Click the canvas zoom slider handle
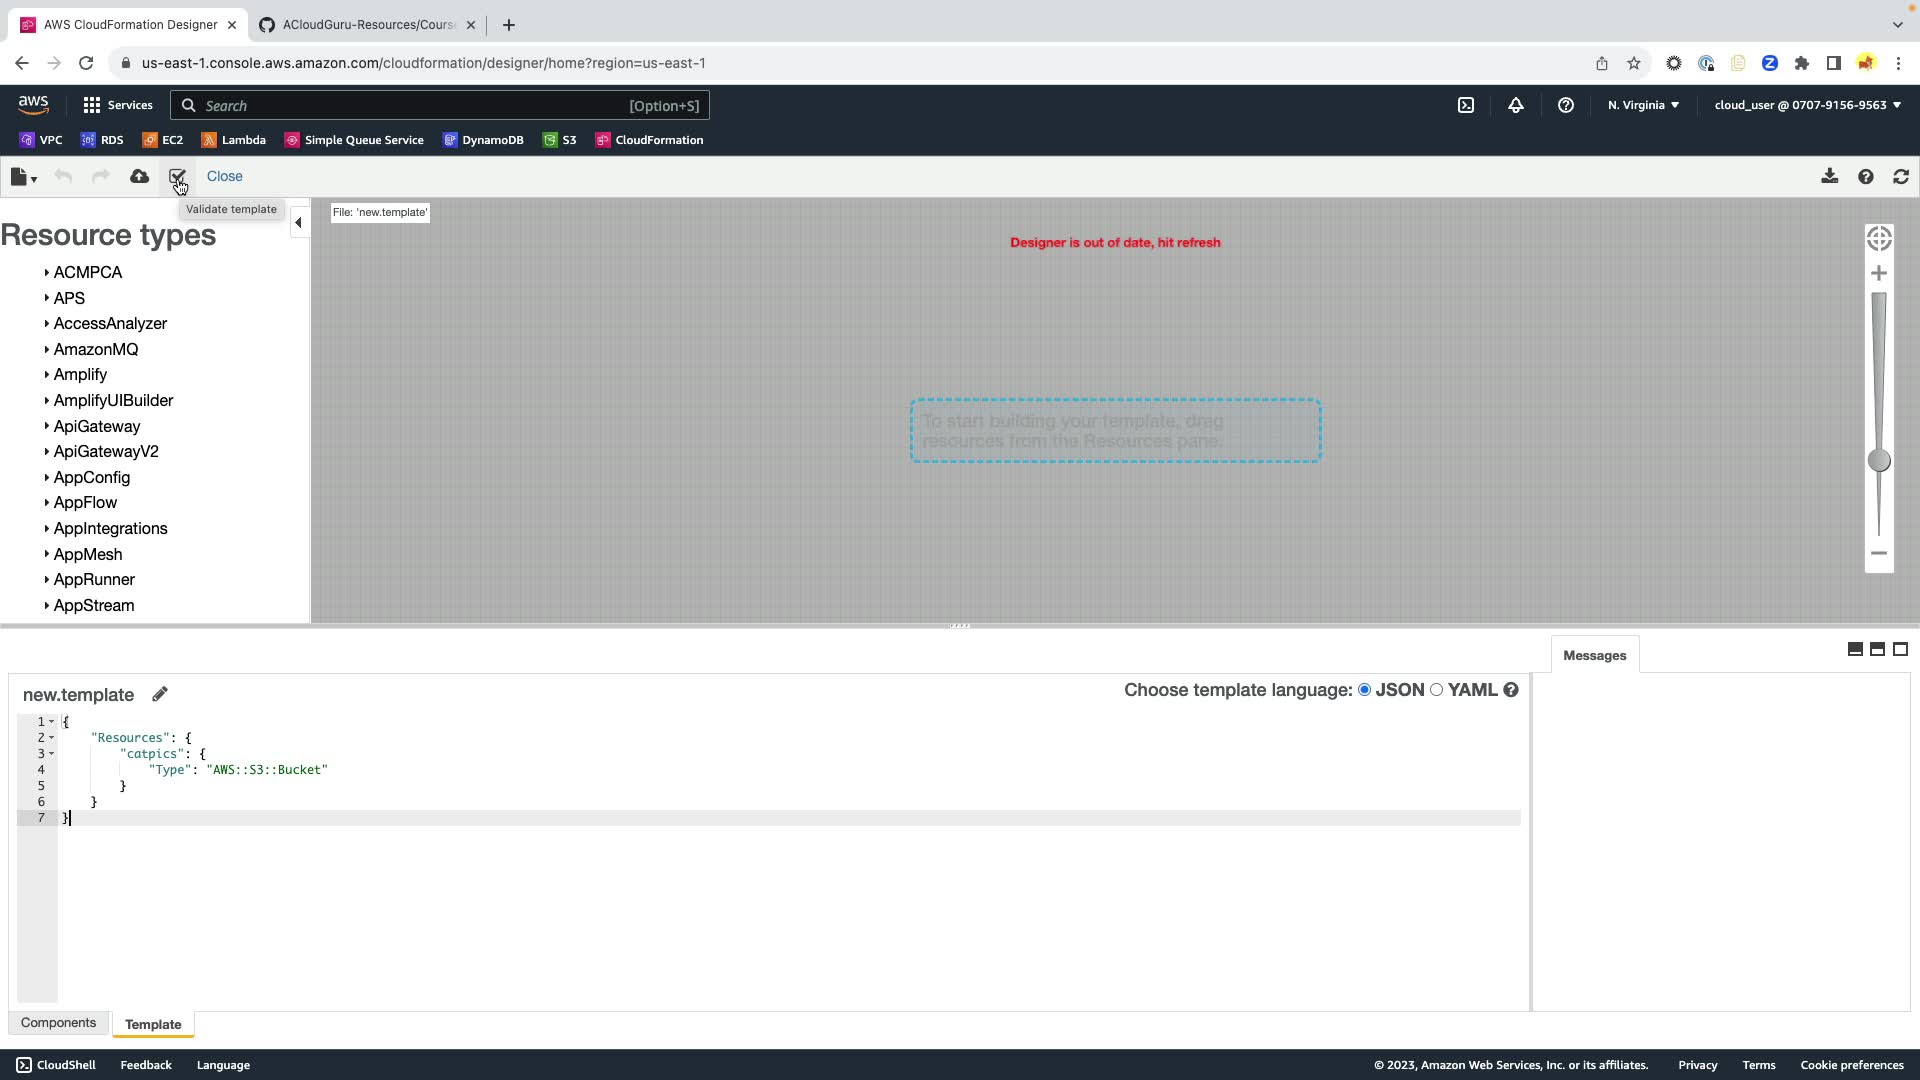 pos(1879,460)
